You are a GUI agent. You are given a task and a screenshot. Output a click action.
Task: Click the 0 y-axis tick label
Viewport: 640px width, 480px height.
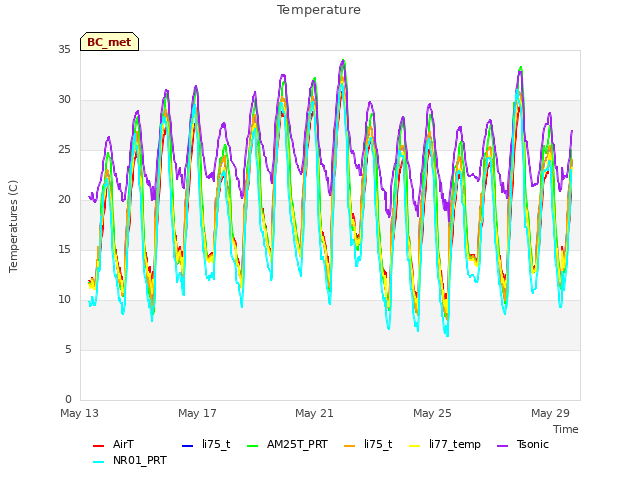pyautogui.click(x=68, y=400)
